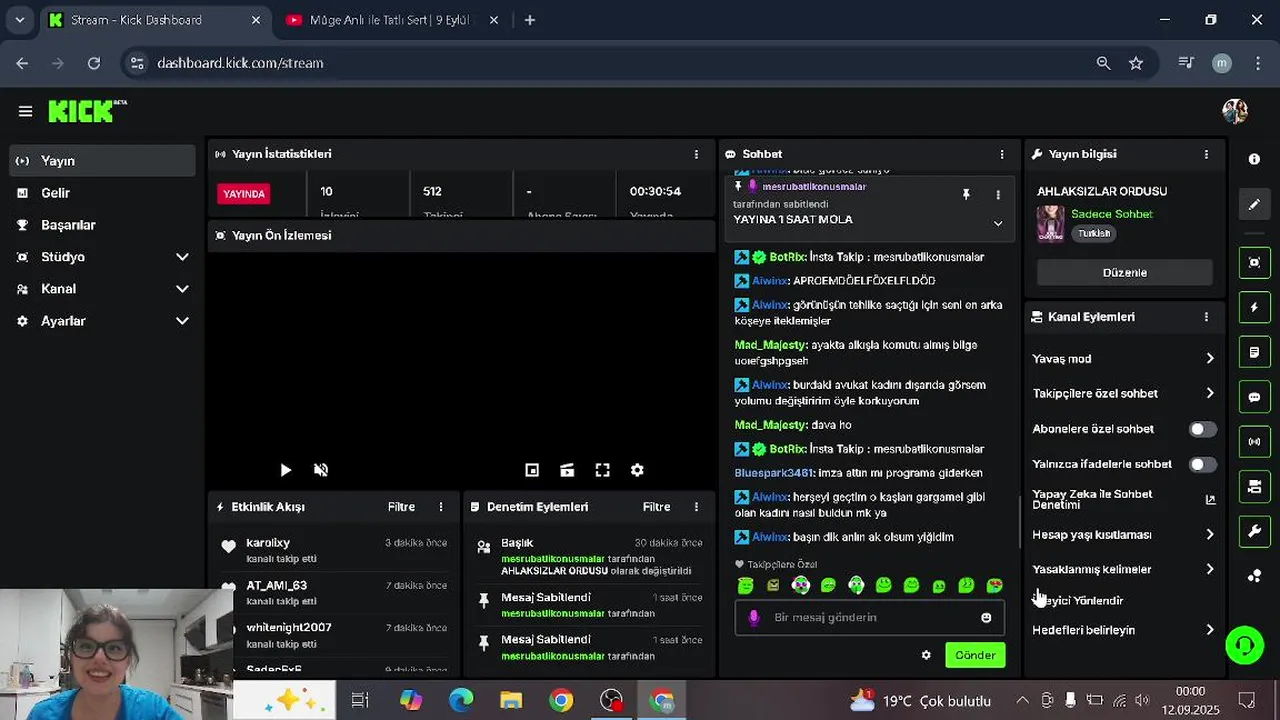The height and width of the screenshot is (720, 1280).
Task: Open a new browser tab
Action: 530,20
